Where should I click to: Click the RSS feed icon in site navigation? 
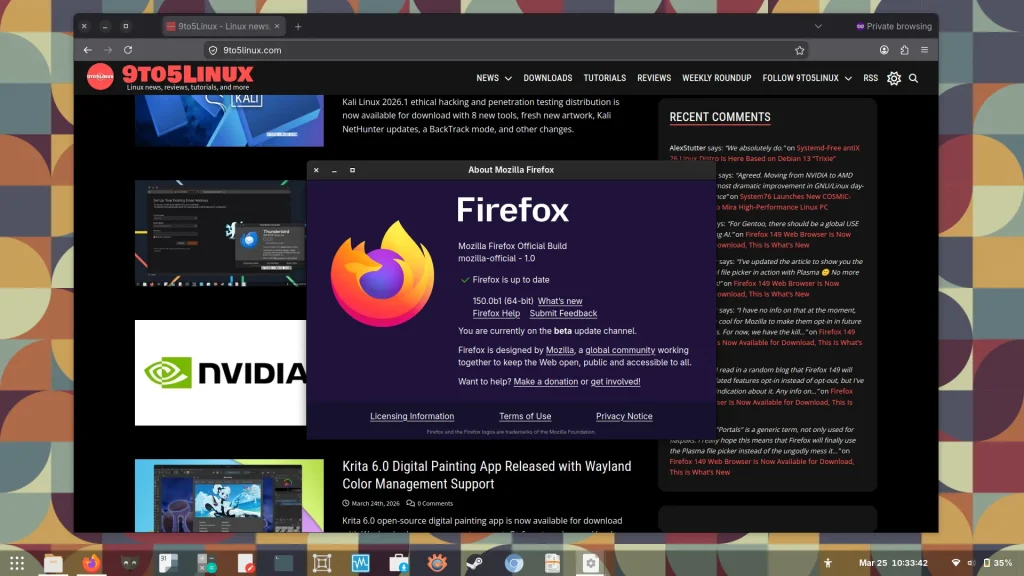(870, 78)
